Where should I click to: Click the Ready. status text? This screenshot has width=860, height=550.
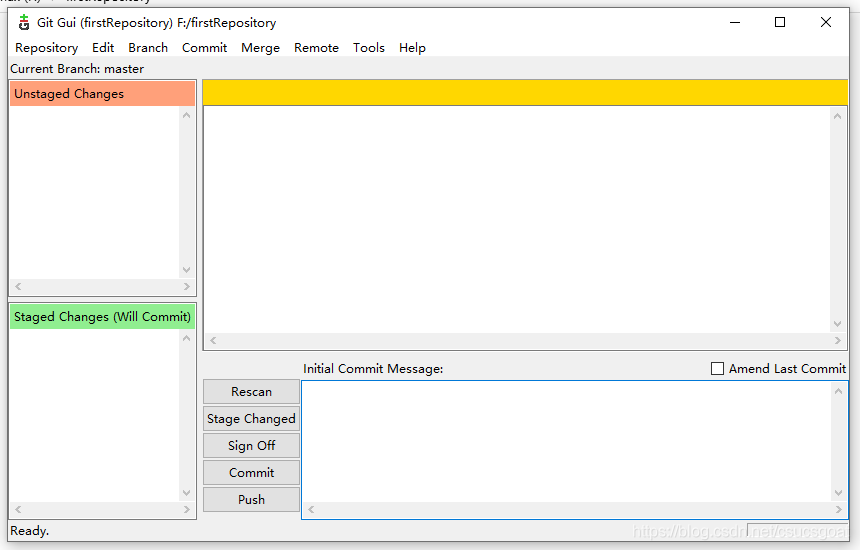[x=30, y=531]
